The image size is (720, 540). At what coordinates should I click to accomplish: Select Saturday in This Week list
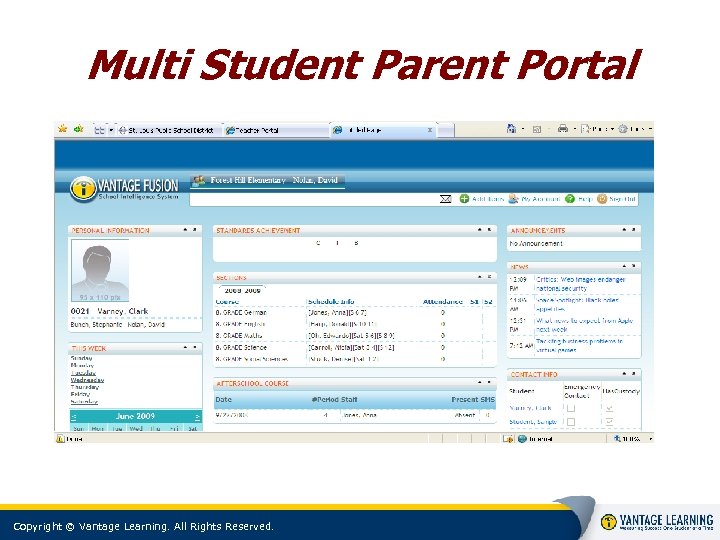coord(84,402)
